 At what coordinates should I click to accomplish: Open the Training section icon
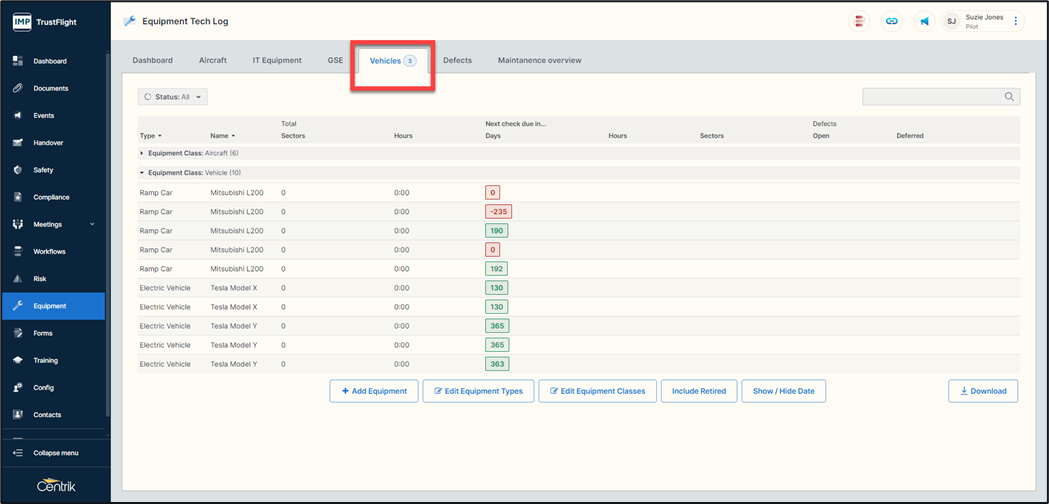click(x=18, y=360)
